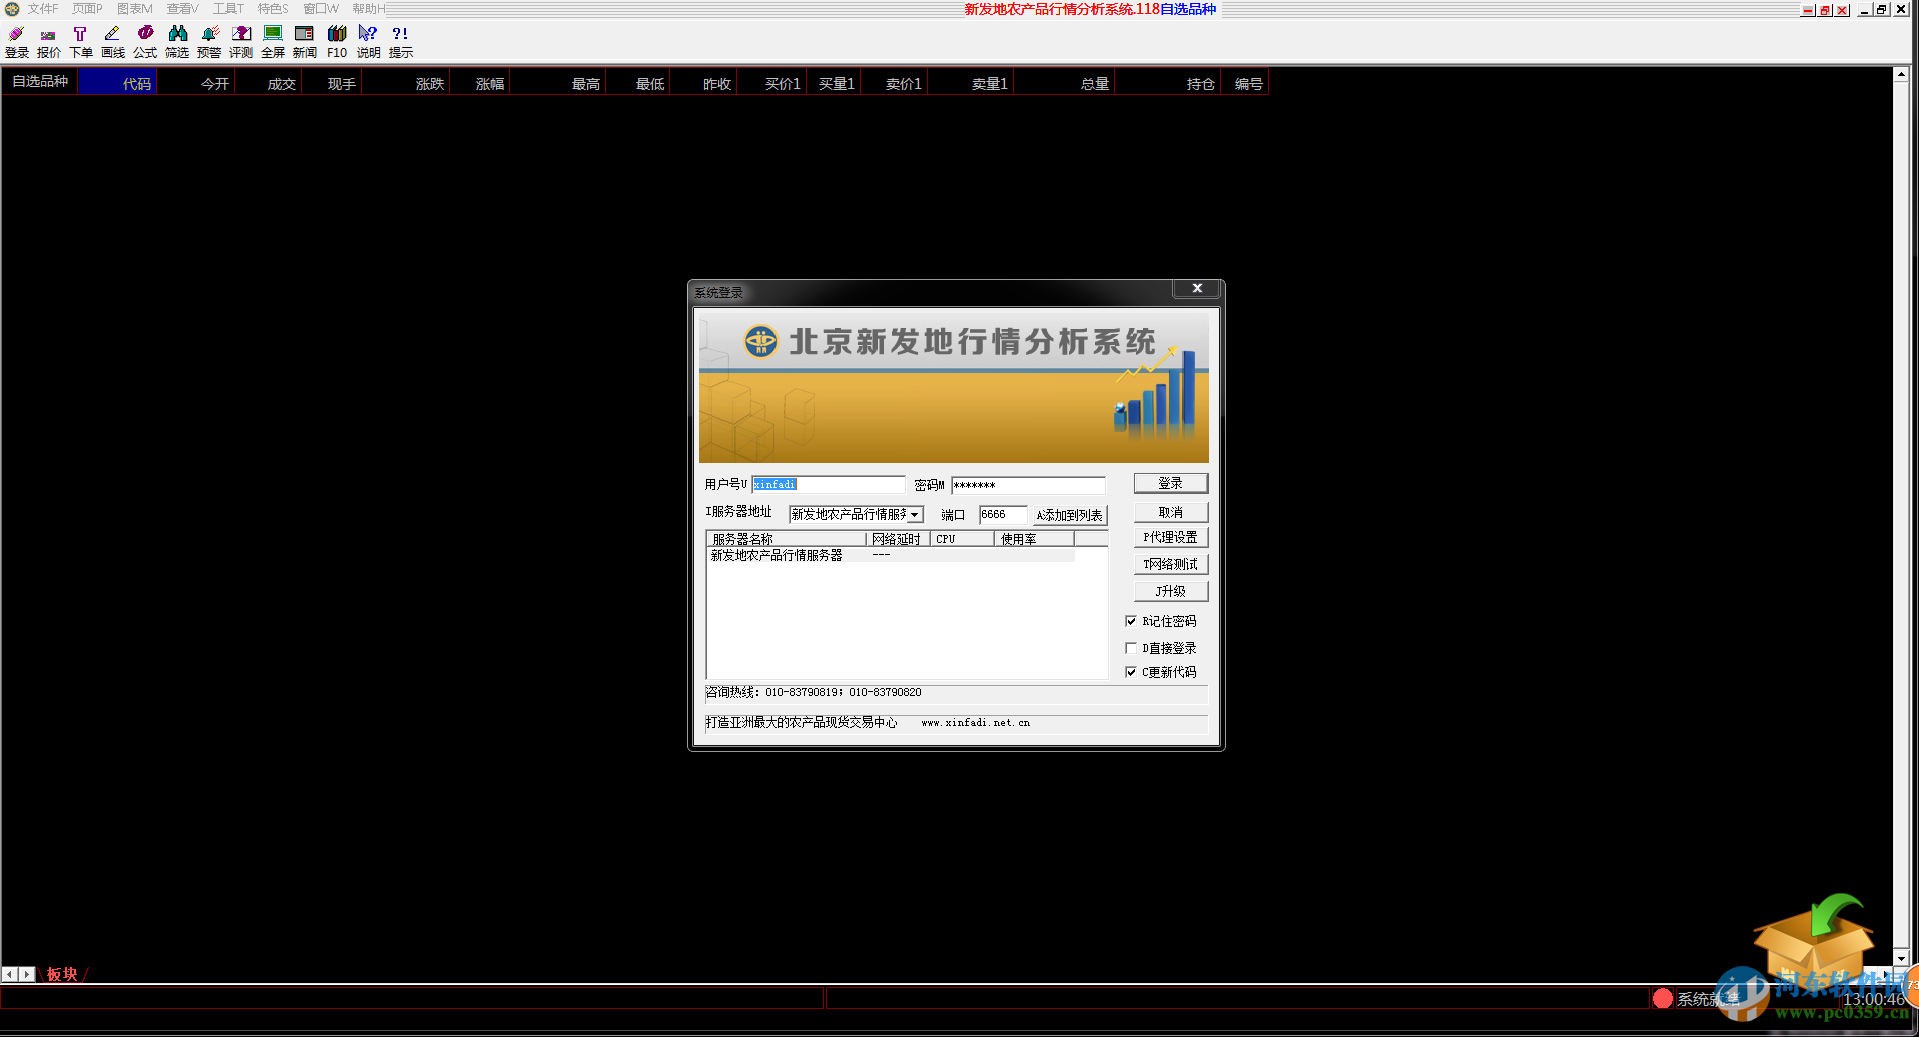Screen dimensions: 1919x1037
Task: Click the app logo icon in menu bar
Action: [x=12, y=9]
